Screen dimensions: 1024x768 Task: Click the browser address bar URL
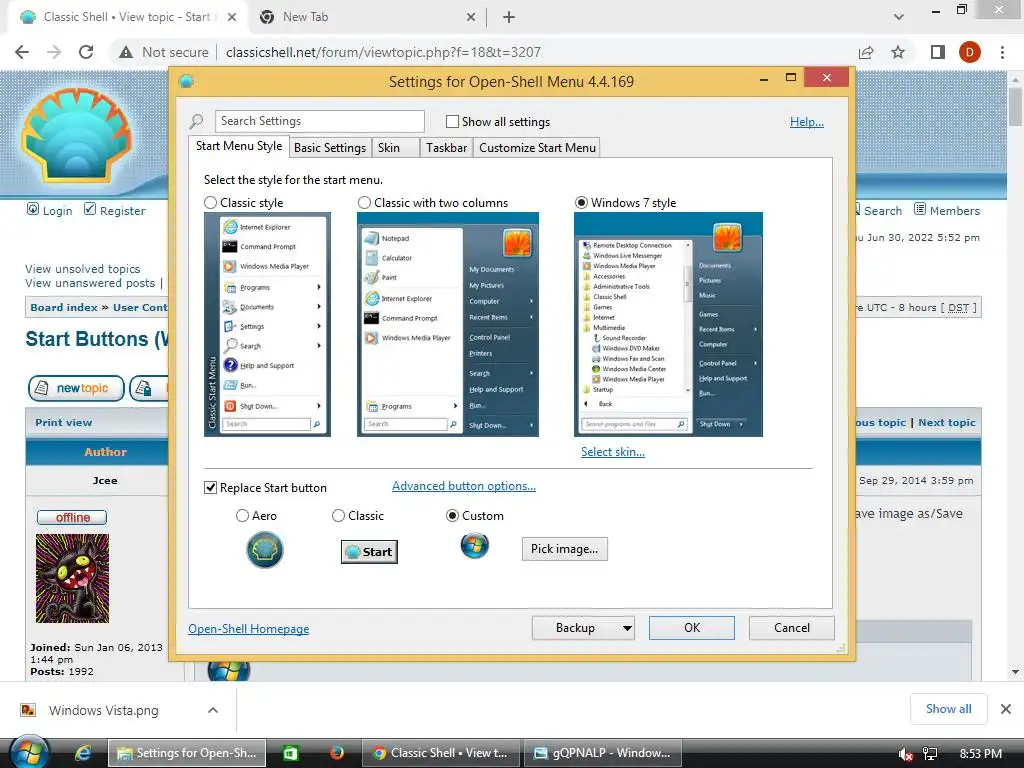pos(383,52)
